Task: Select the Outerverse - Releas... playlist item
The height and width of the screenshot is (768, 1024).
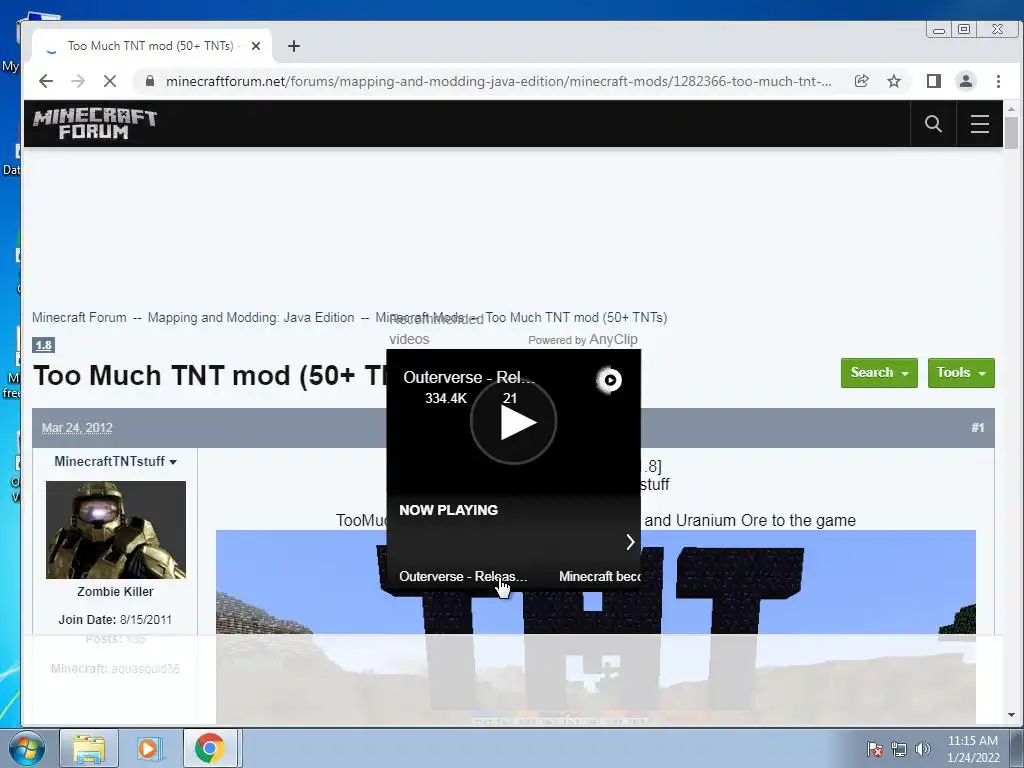Action: (463, 576)
